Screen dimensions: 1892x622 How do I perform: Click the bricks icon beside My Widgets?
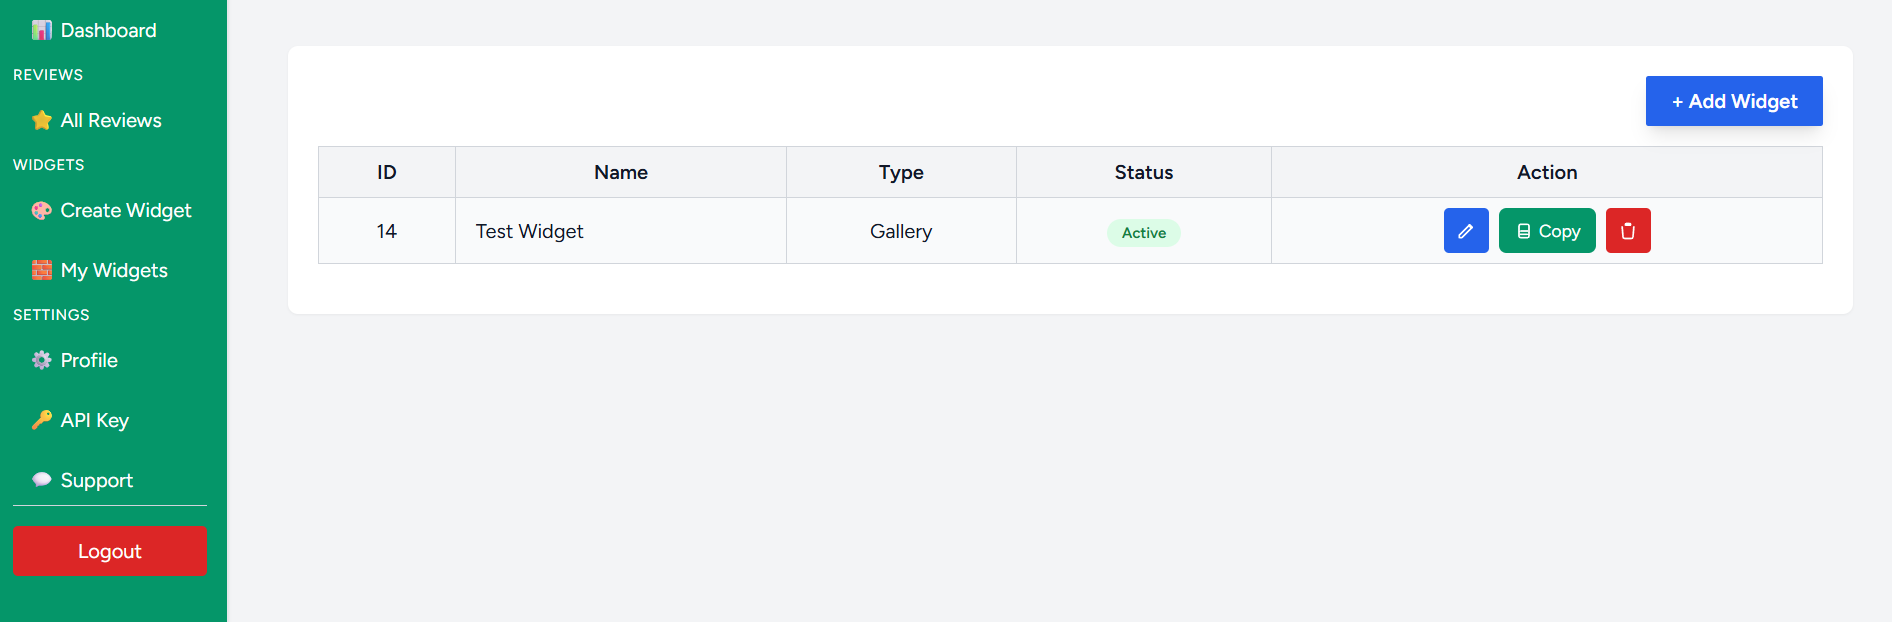[41, 270]
